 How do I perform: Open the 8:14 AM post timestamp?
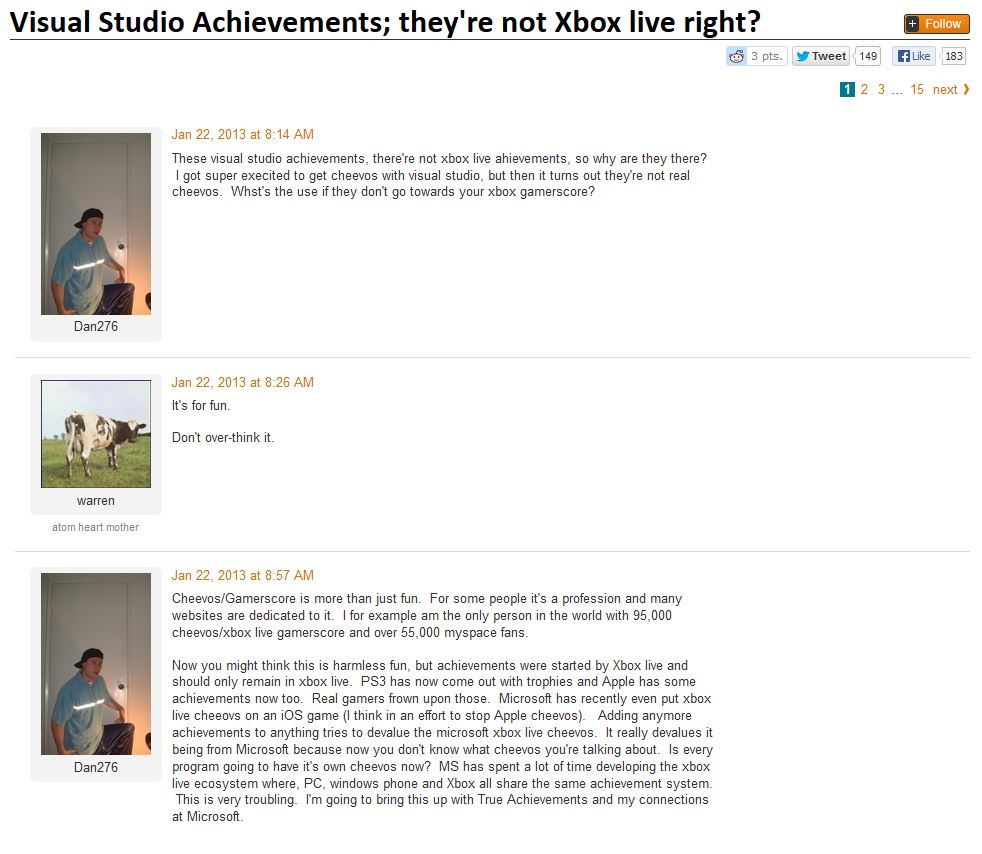click(x=243, y=135)
